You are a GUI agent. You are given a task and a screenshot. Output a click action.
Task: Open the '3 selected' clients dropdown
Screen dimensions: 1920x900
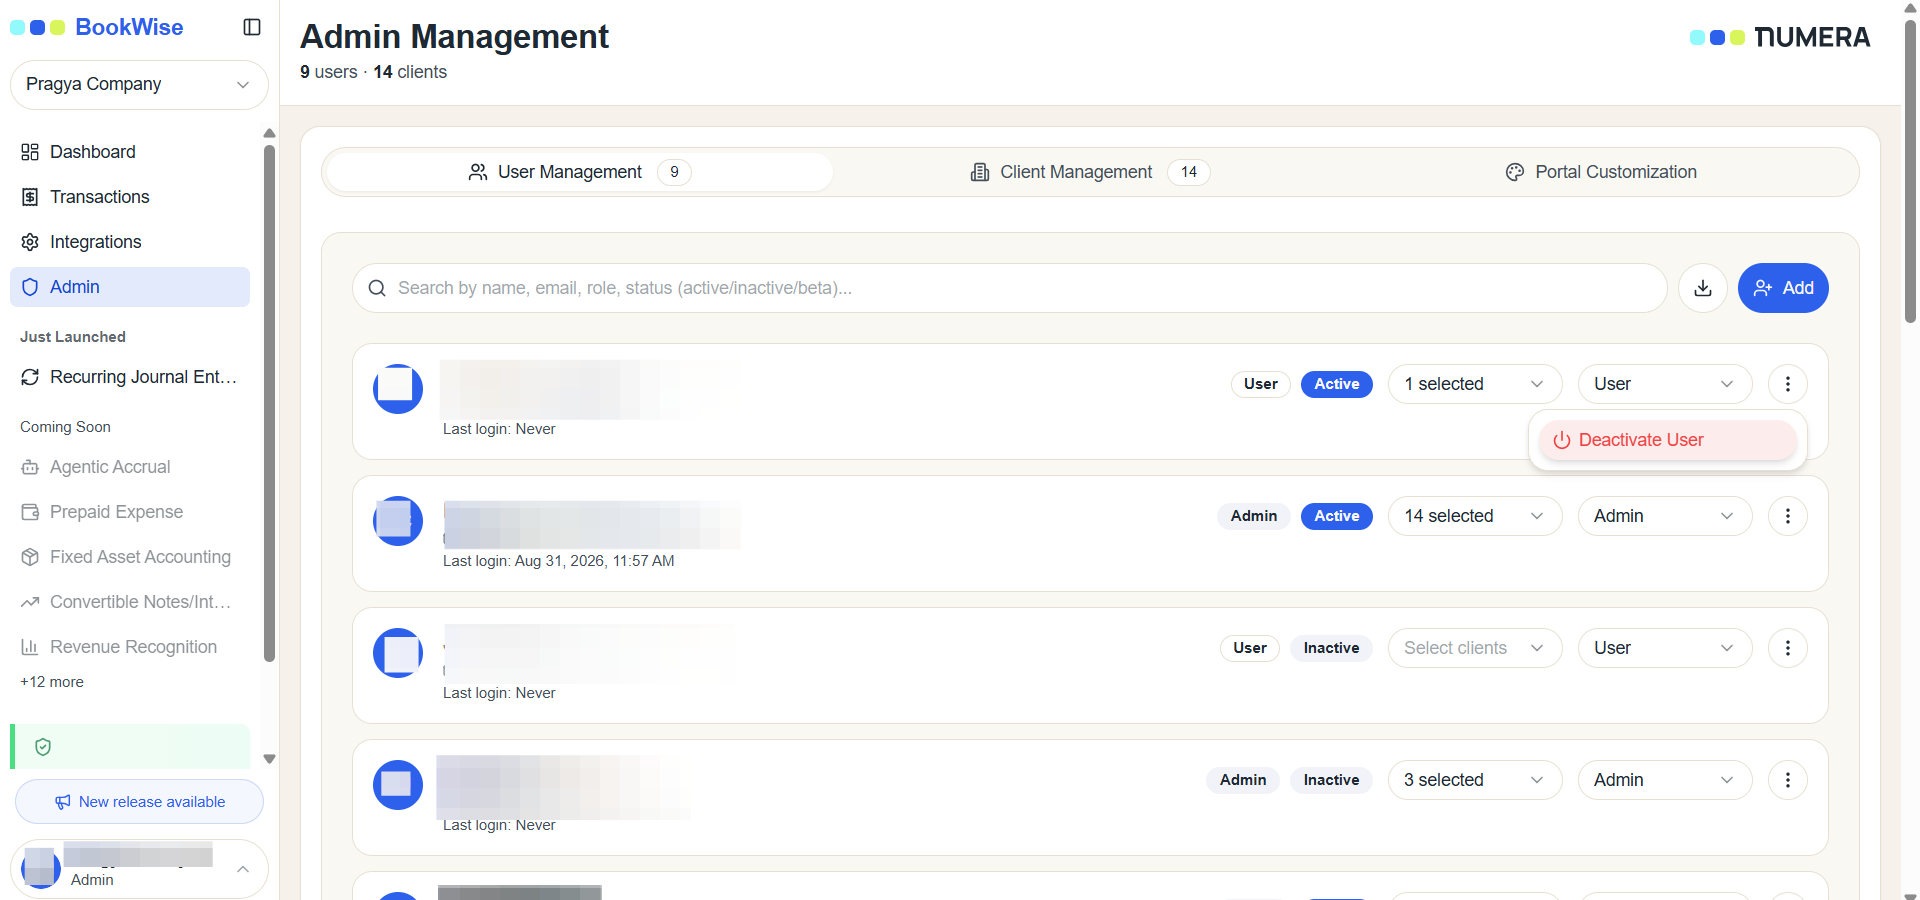pos(1475,780)
